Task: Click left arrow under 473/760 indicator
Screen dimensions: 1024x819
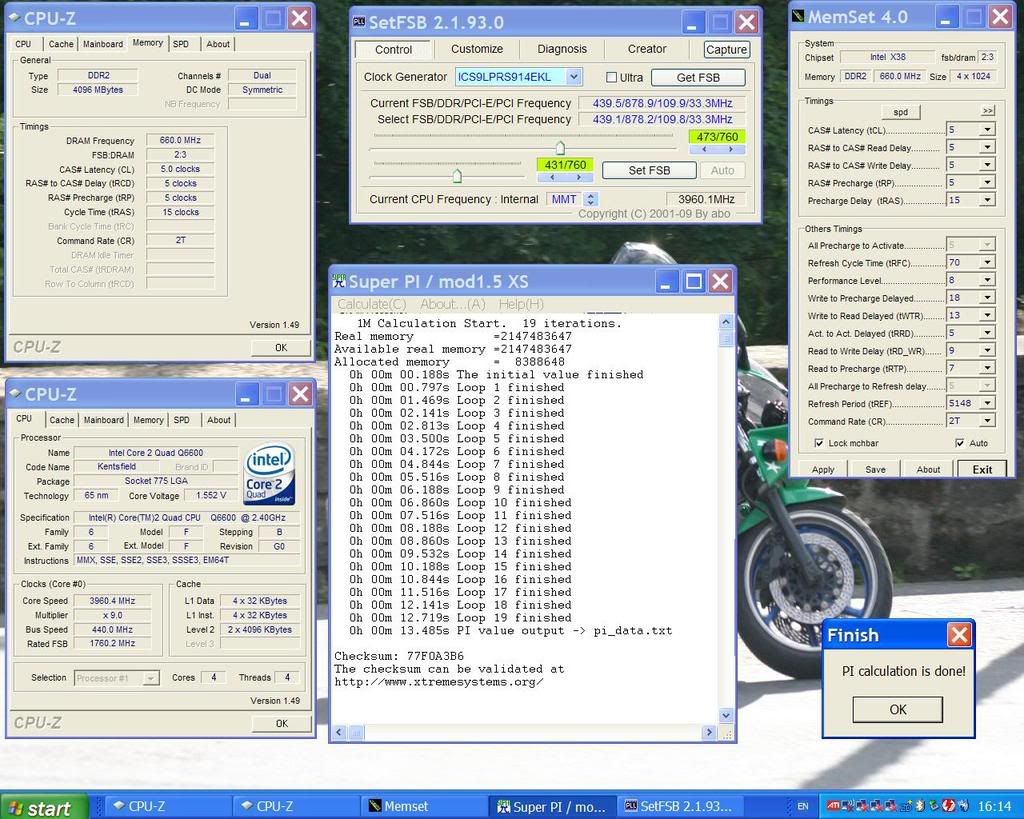Action: pyautogui.click(x=704, y=150)
